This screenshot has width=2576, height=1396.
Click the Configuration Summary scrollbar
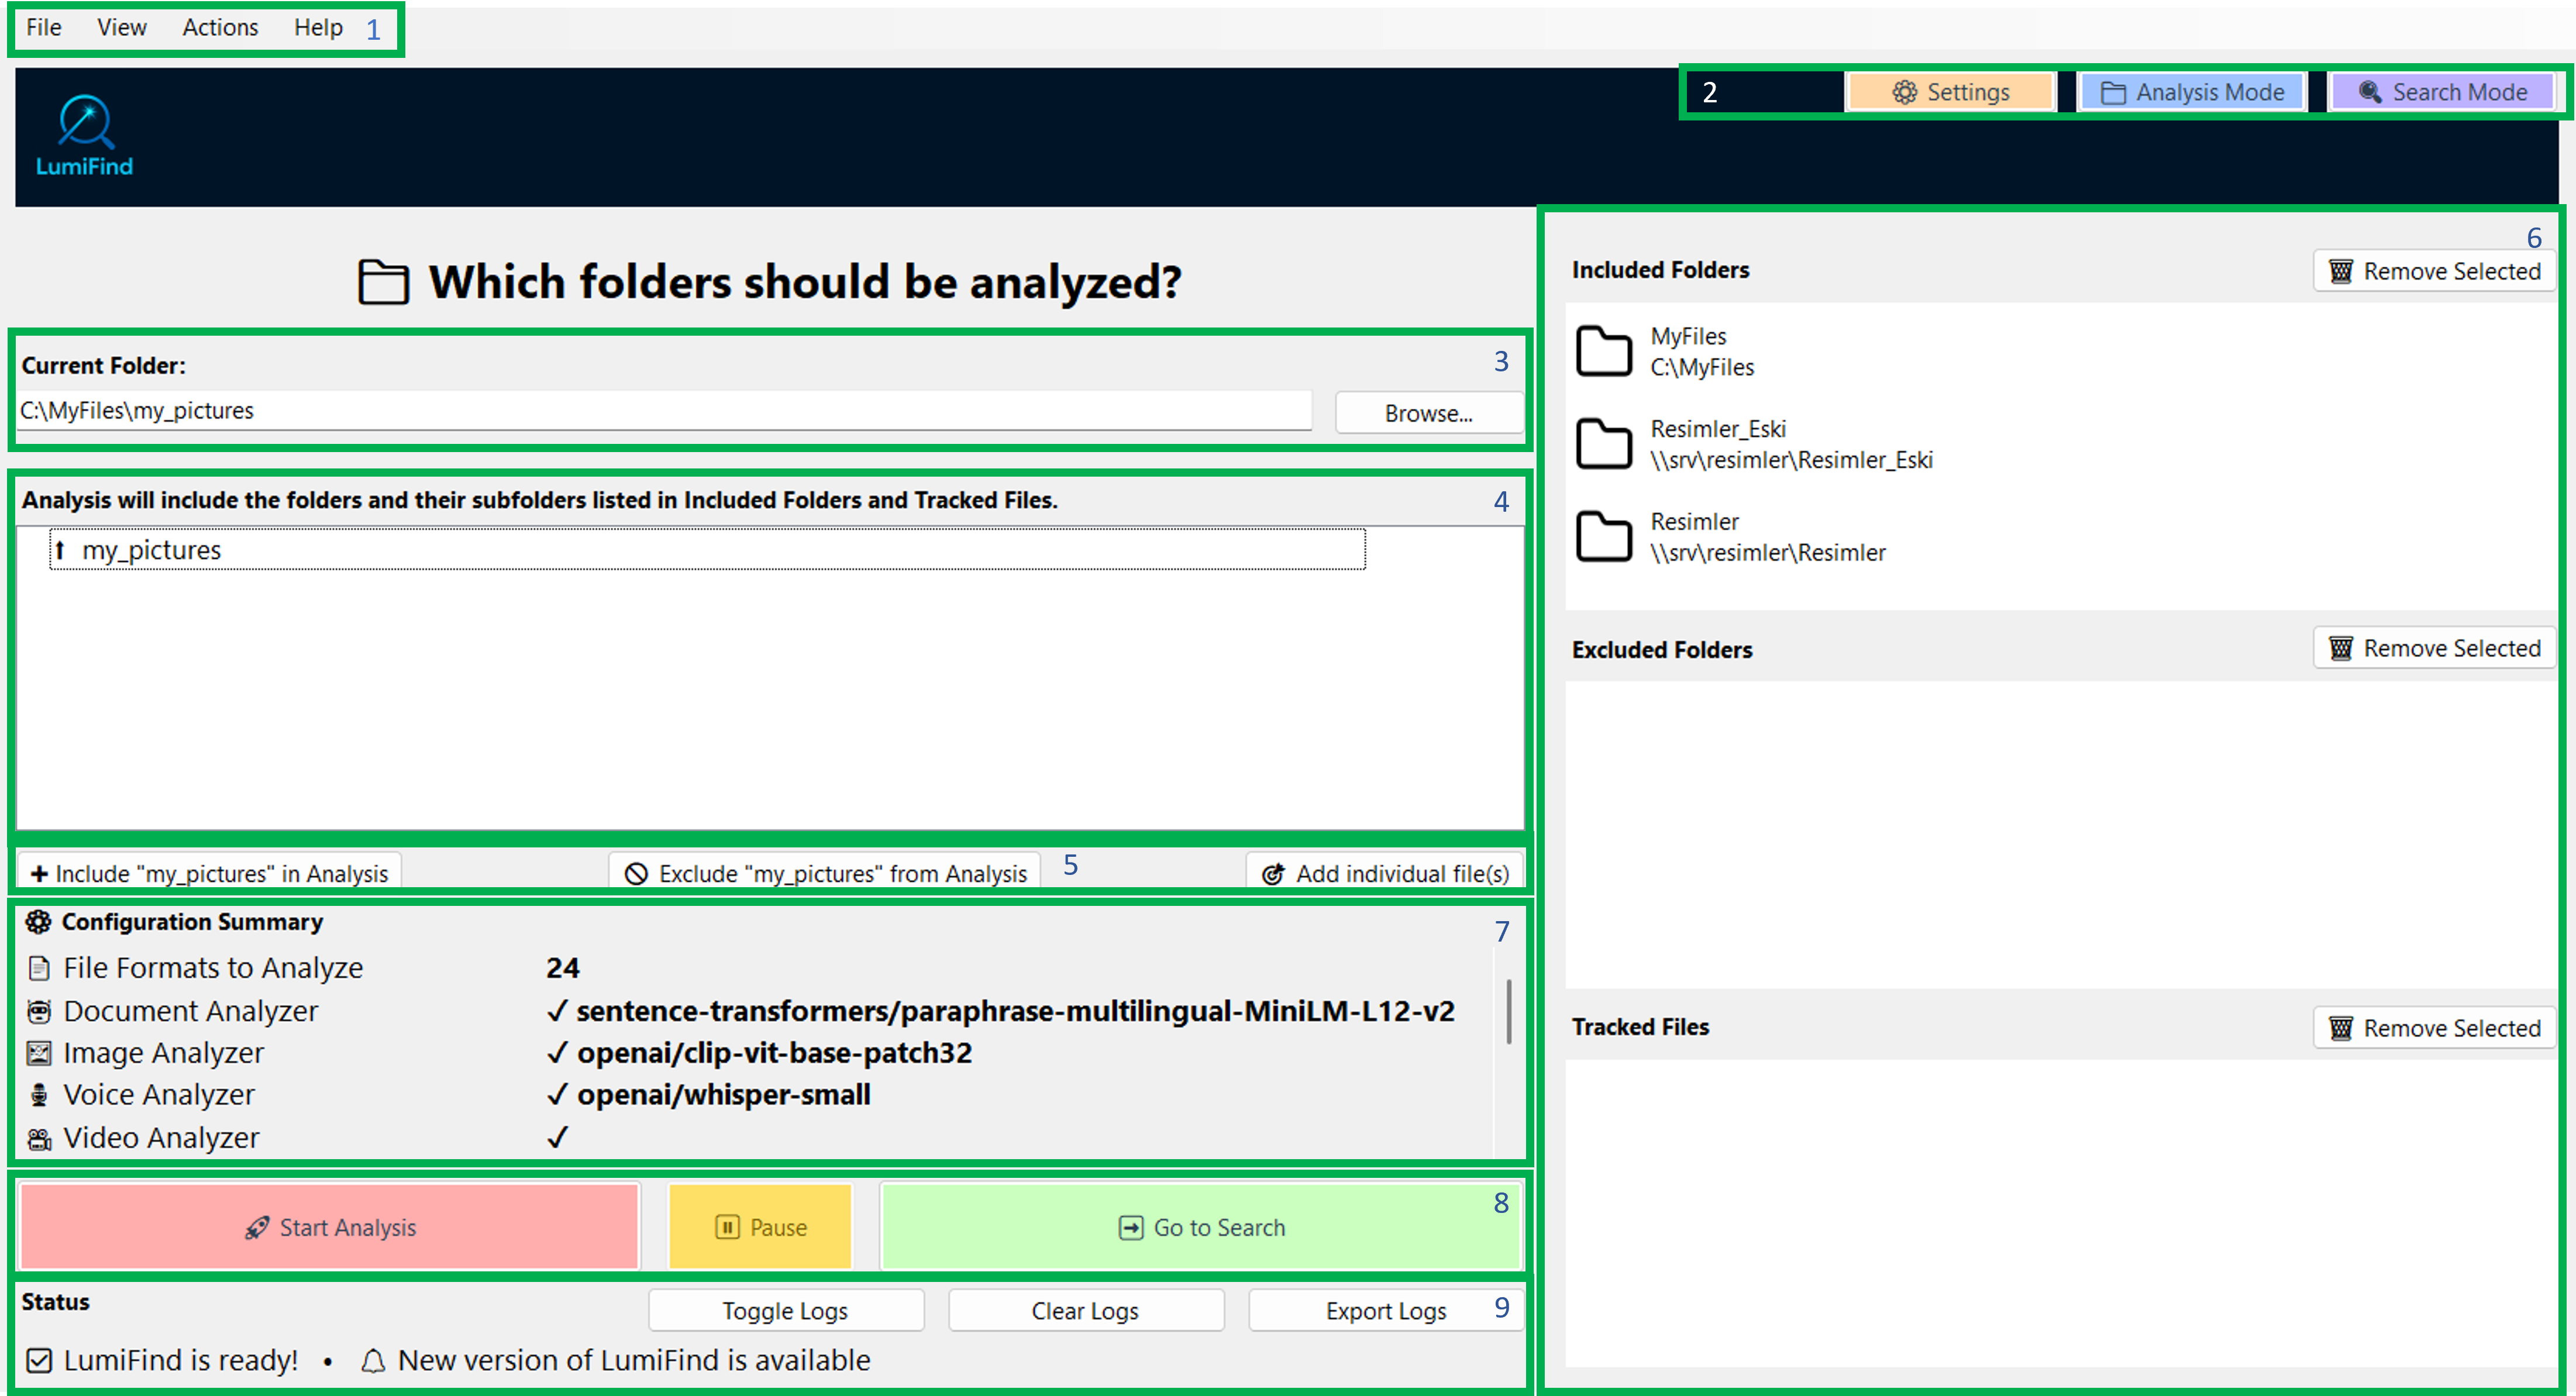1508,1011
